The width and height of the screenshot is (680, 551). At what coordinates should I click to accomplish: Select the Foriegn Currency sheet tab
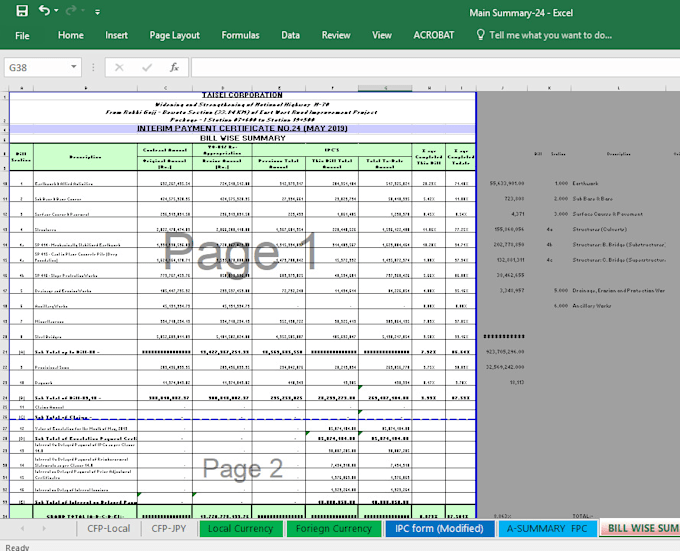[333, 528]
